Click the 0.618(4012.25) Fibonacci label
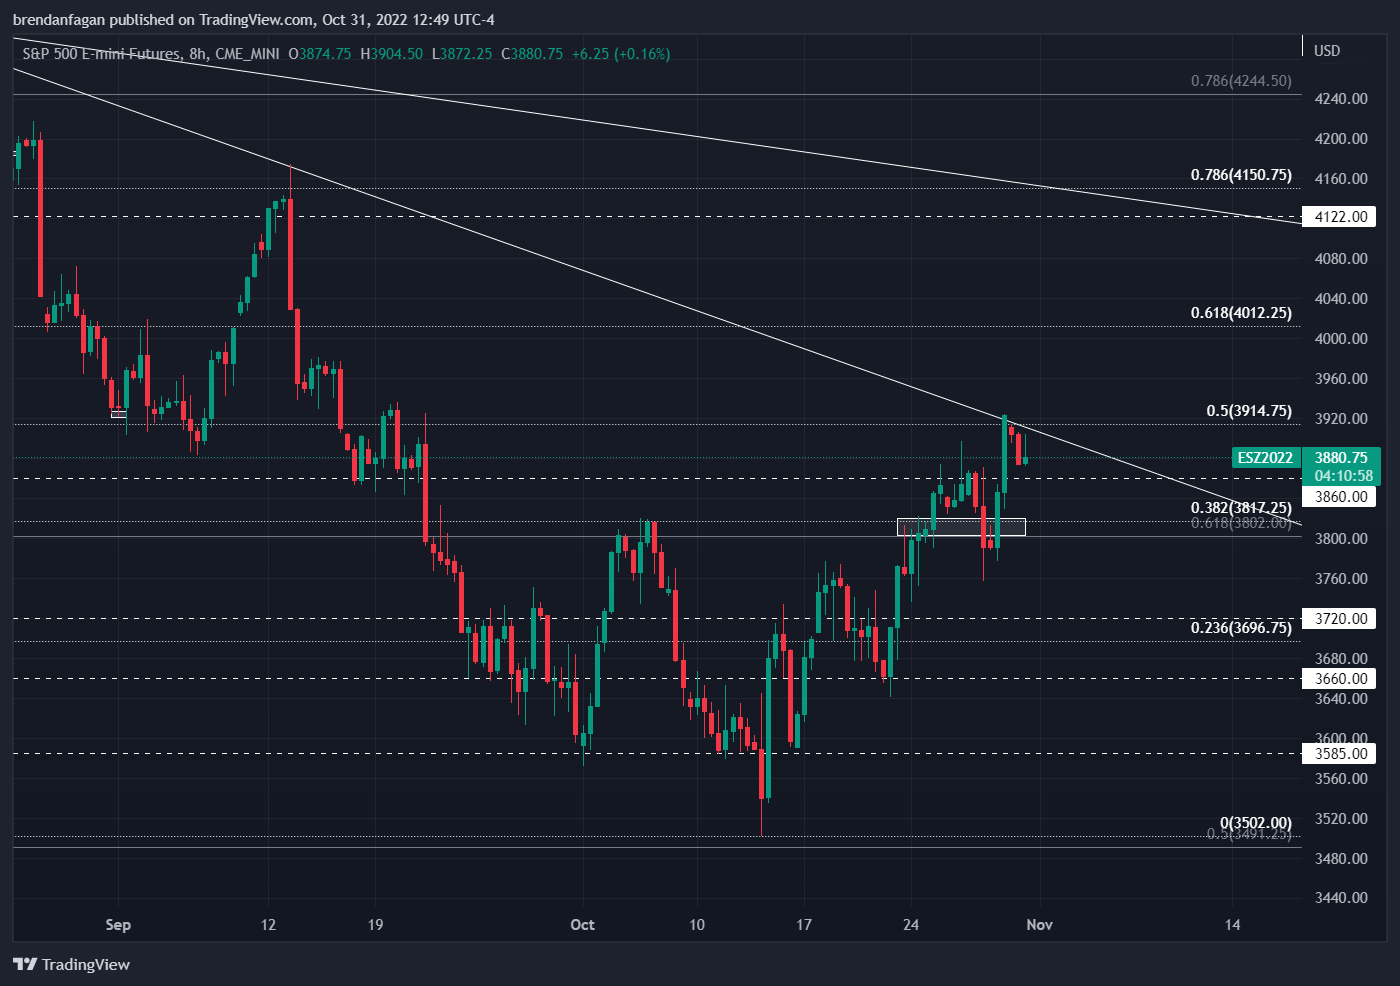The image size is (1400, 986). (x=1241, y=313)
